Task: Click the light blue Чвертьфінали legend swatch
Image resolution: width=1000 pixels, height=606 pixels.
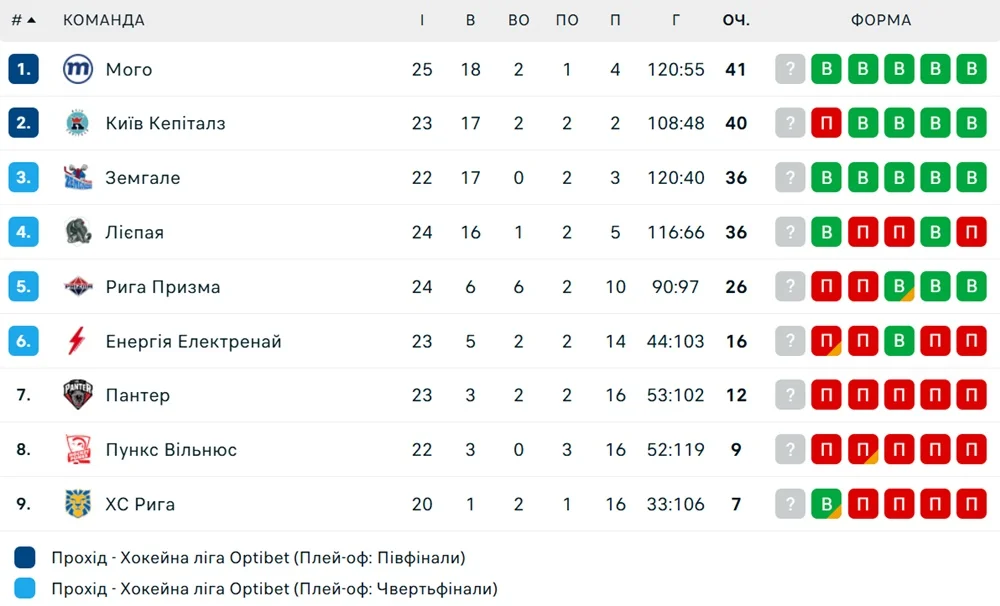Action: (x=26, y=589)
